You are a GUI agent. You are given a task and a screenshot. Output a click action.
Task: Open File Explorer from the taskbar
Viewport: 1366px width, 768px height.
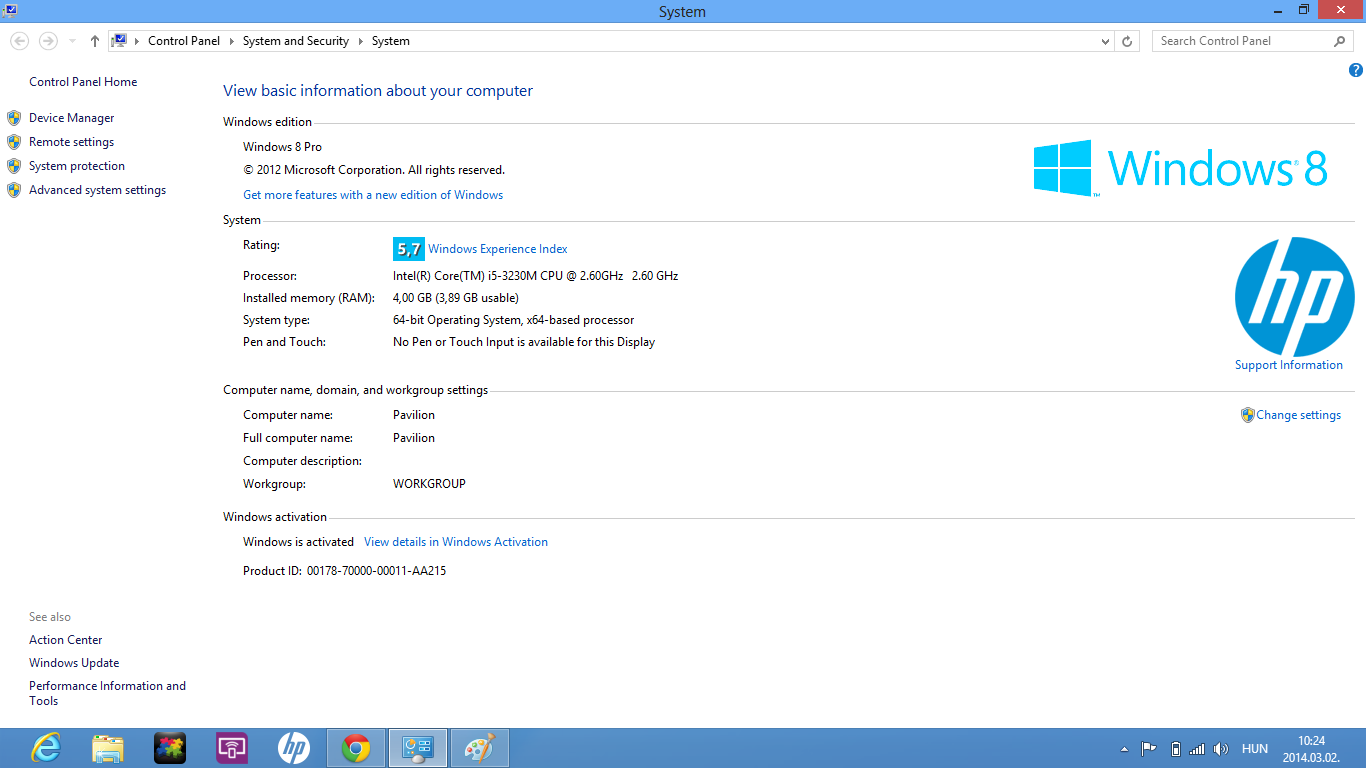108,748
